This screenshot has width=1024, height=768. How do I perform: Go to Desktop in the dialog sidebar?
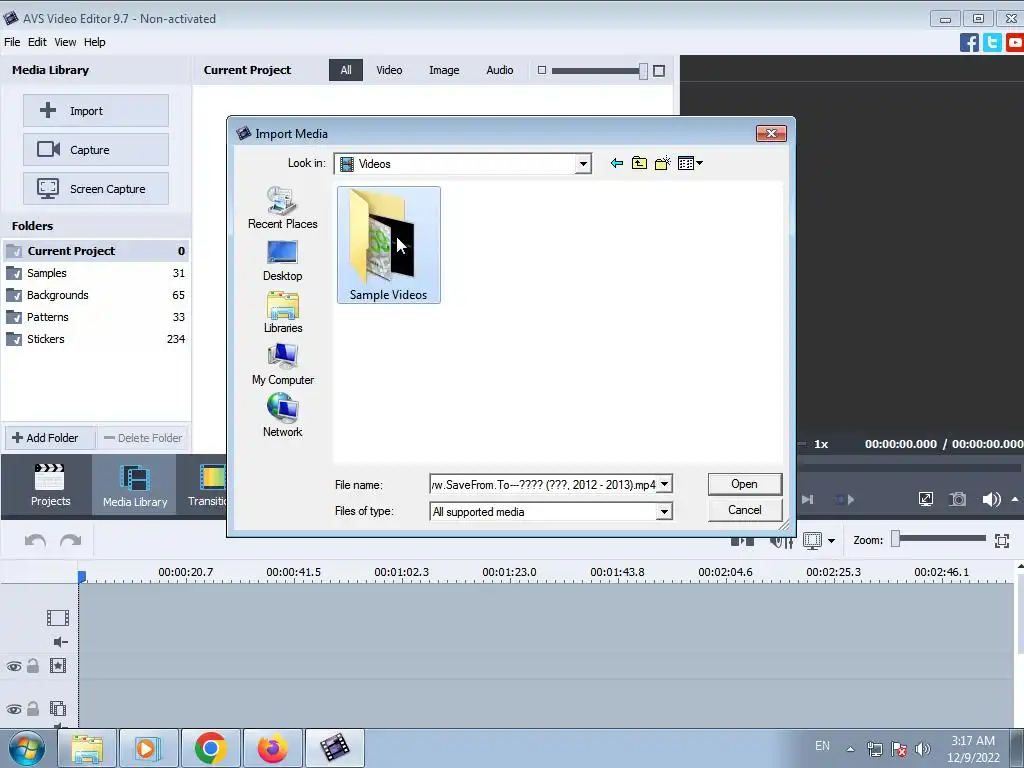point(283,261)
